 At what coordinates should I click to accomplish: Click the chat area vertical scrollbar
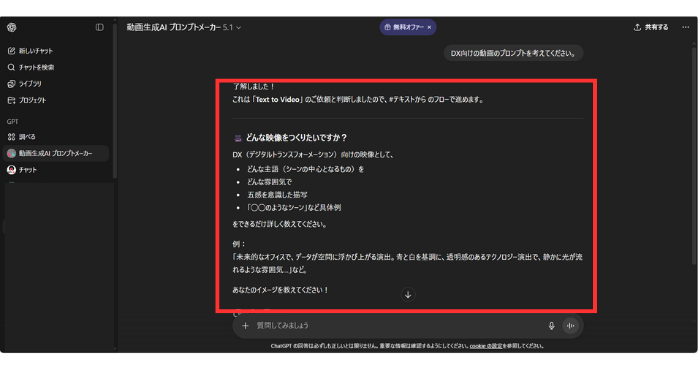[x=695, y=156]
